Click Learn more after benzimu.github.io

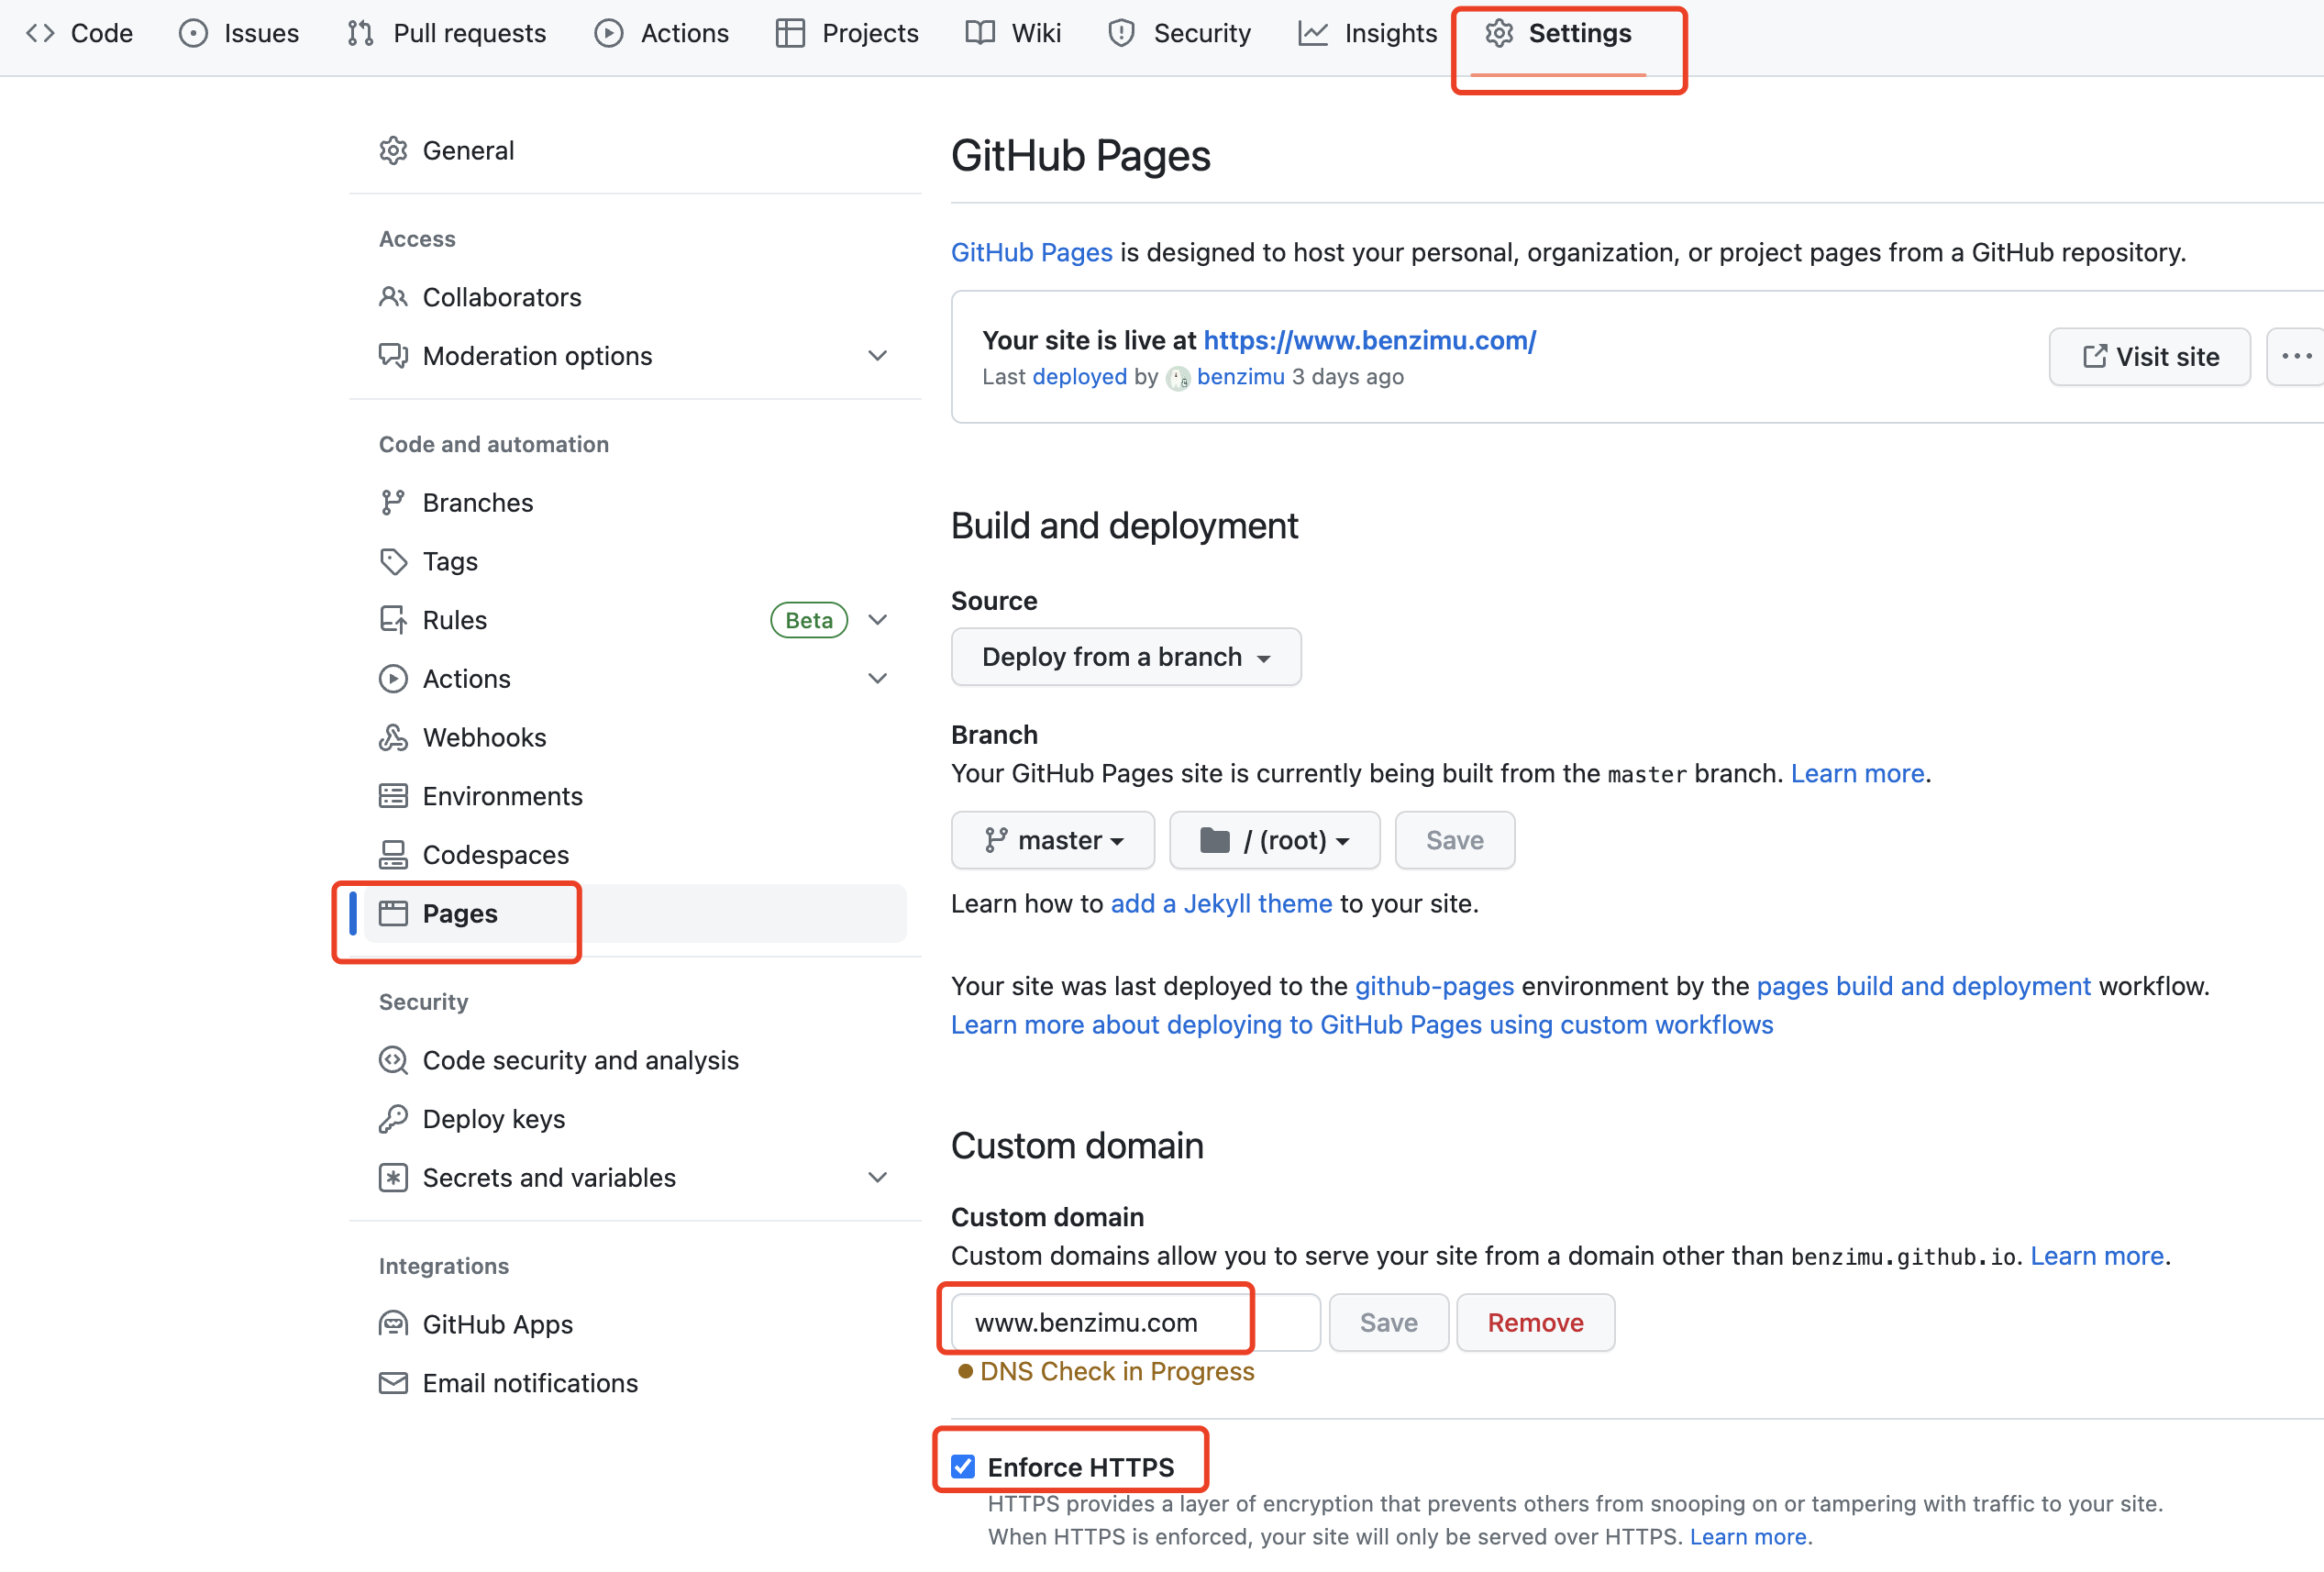[x=2097, y=1256]
